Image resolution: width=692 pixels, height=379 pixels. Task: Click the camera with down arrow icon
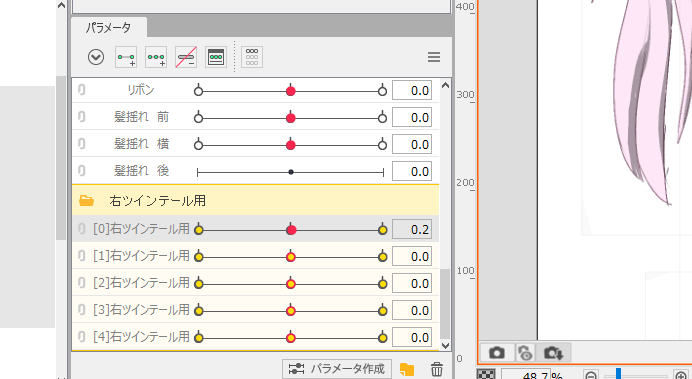click(x=553, y=353)
